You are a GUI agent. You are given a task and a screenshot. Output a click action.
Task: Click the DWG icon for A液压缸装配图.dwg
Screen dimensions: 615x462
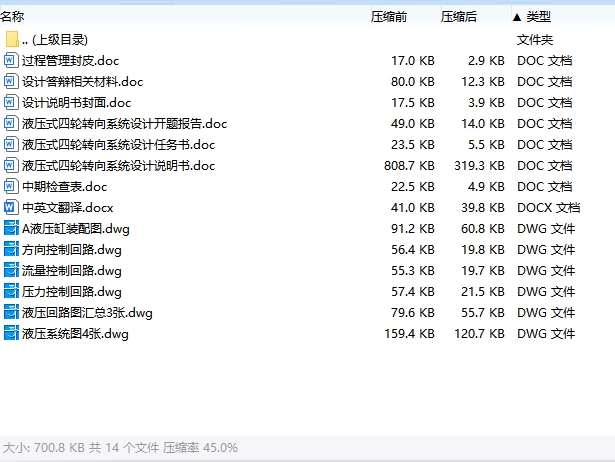(11, 228)
